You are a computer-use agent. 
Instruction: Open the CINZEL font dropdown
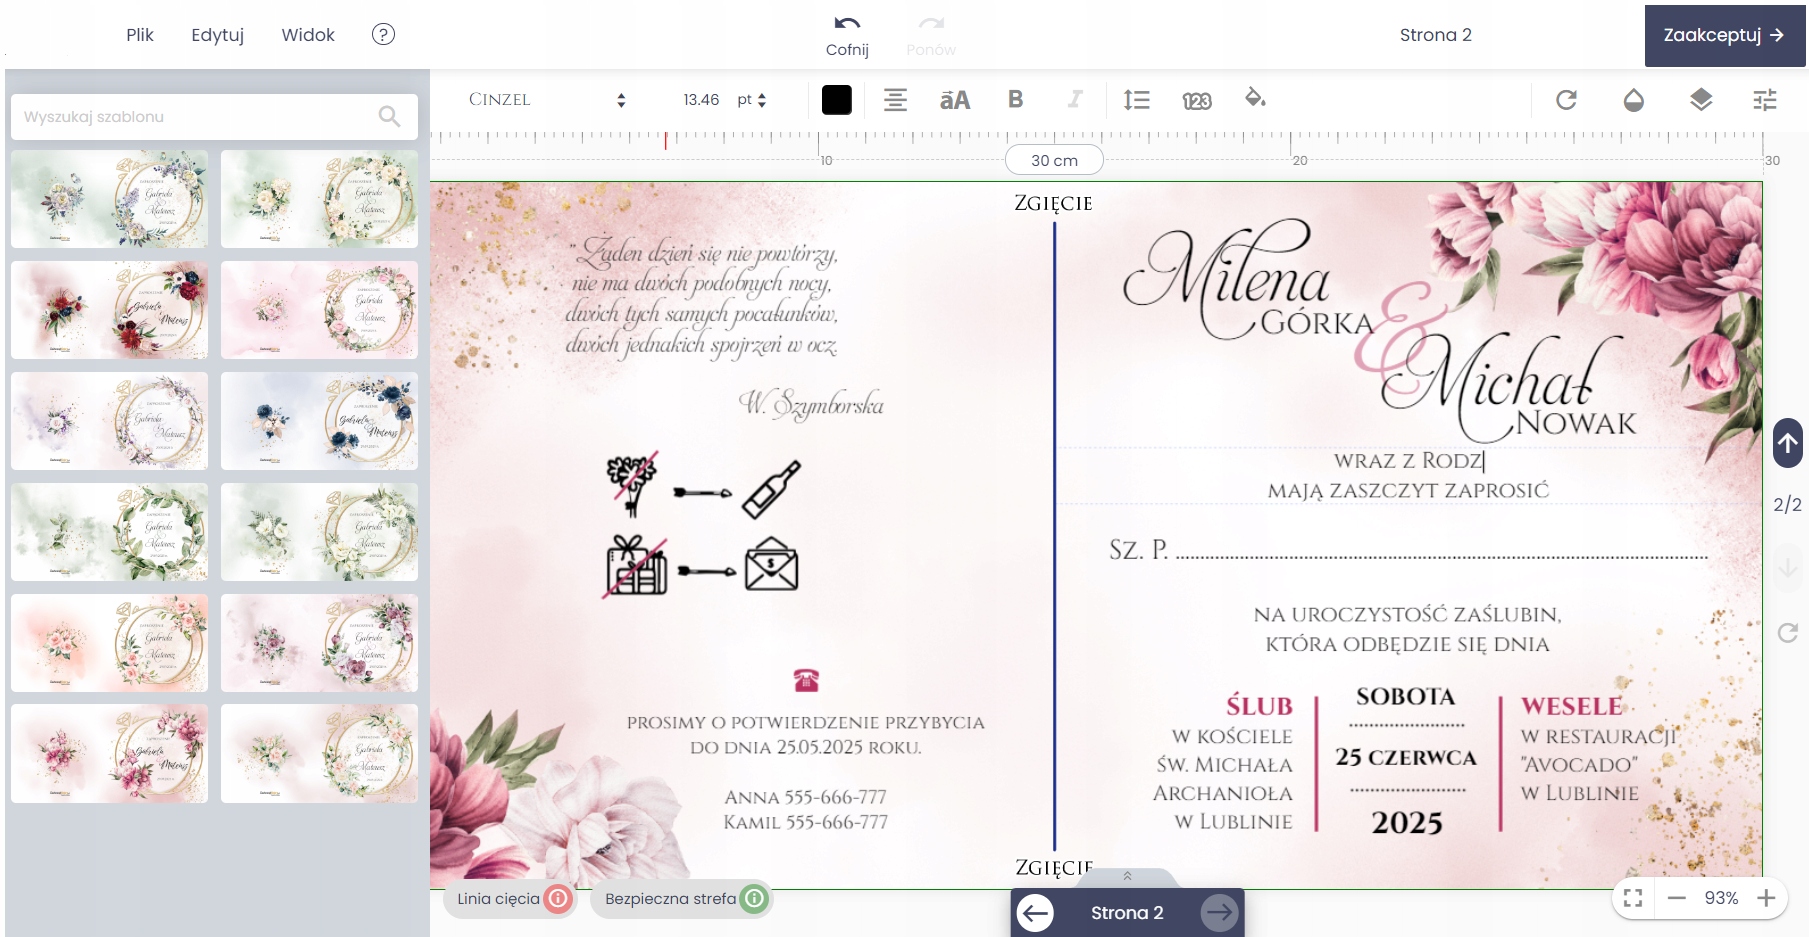pos(547,99)
